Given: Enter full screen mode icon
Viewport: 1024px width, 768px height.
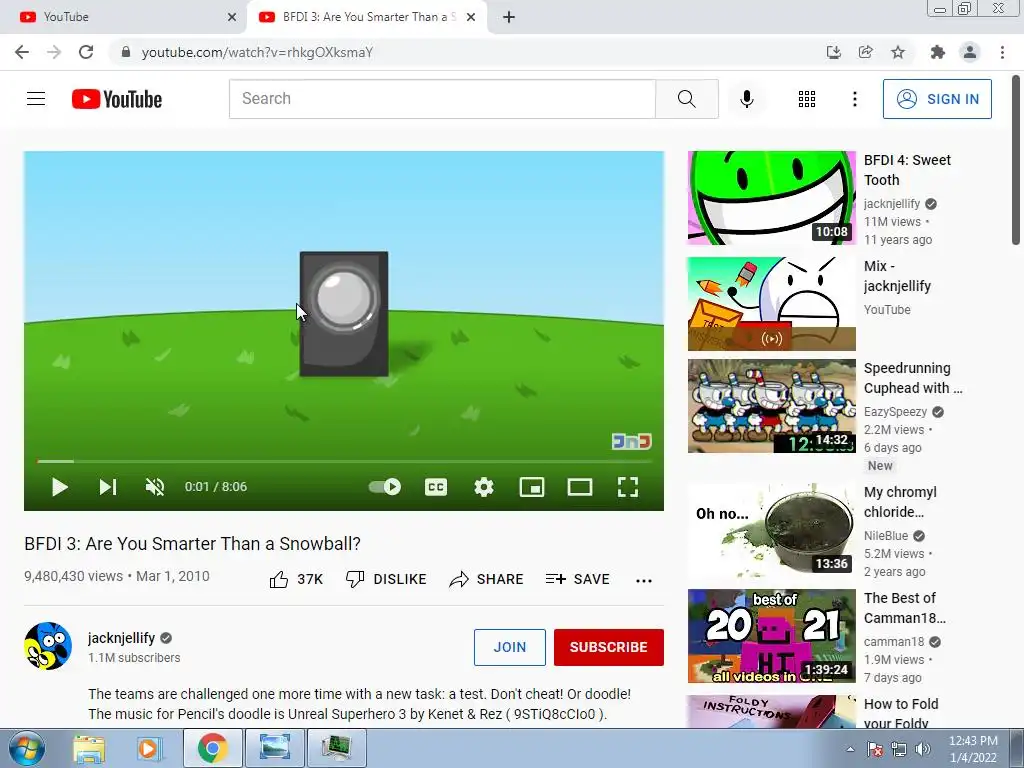Looking at the screenshot, I should (628, 487).
